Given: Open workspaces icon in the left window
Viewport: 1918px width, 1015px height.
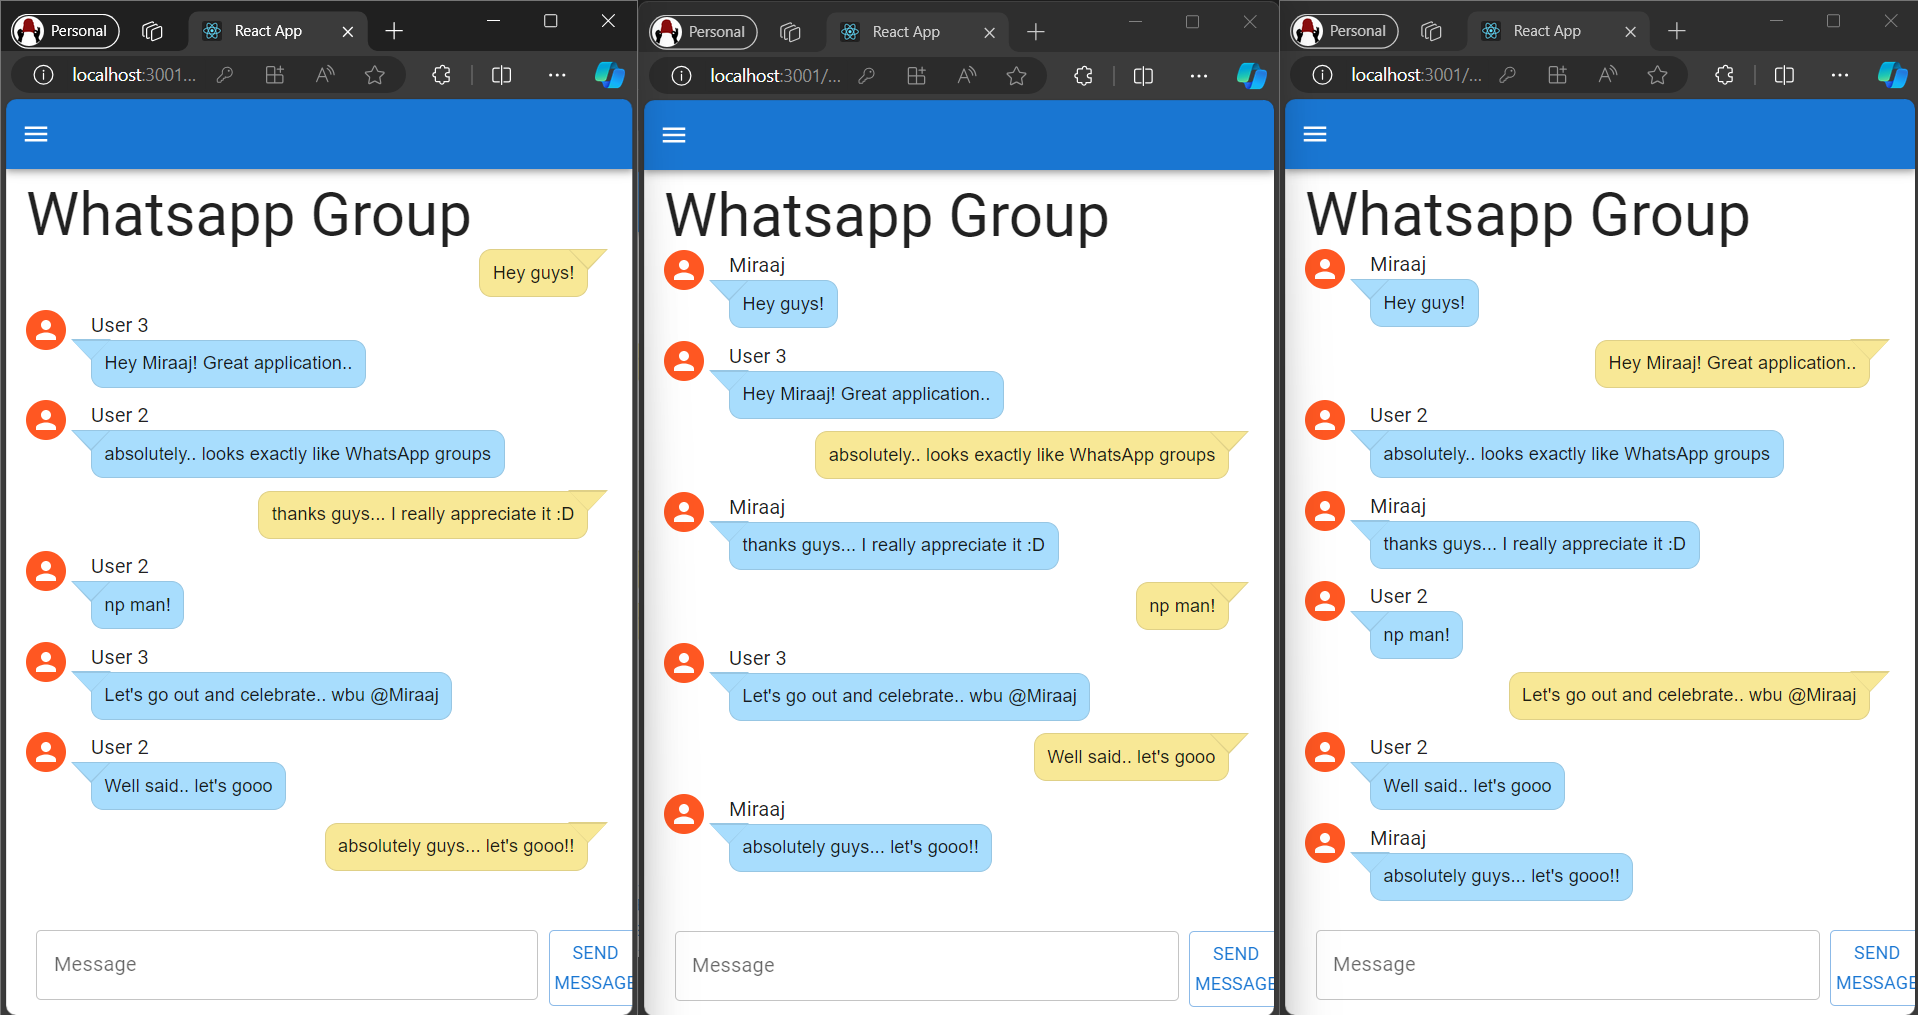Looking at the screenshot, I should [152, 31].
